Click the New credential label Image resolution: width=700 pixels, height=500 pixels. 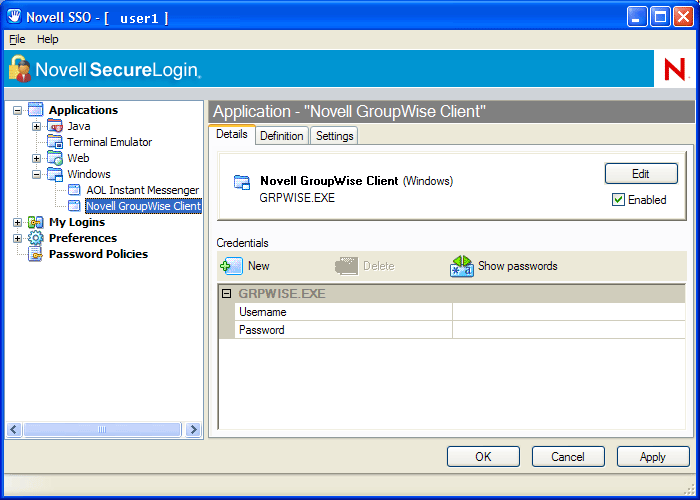(258, 266)
